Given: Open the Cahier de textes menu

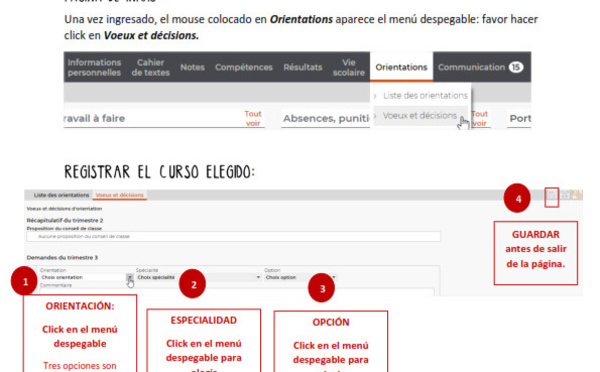Looking at the screenshot, I should (150, 67).
